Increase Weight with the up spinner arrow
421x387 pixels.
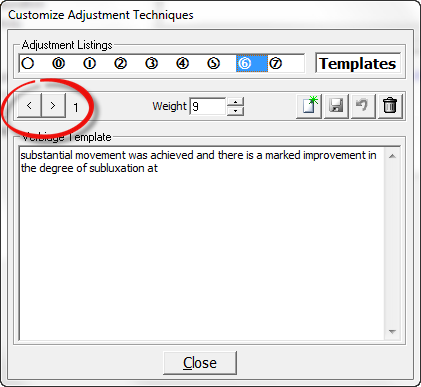(236, 102)
